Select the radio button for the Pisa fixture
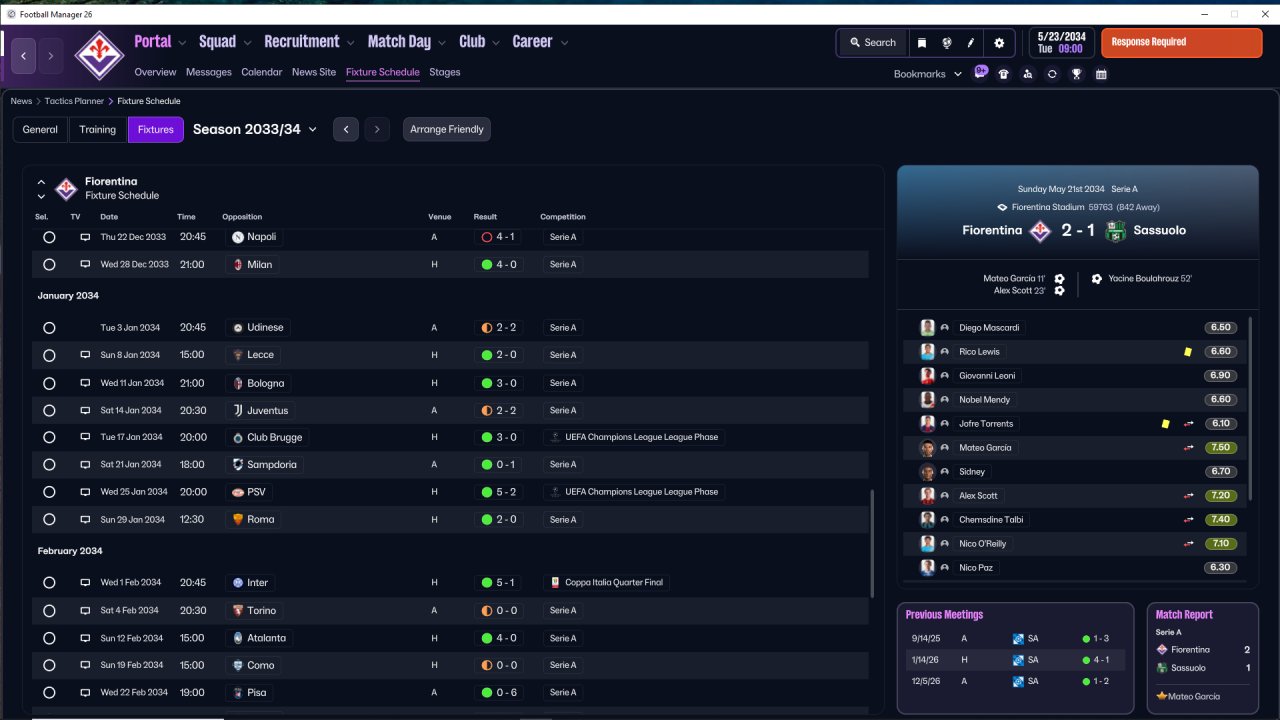Viewport: 1280px width, 720px height. click(x=49, y=693)
